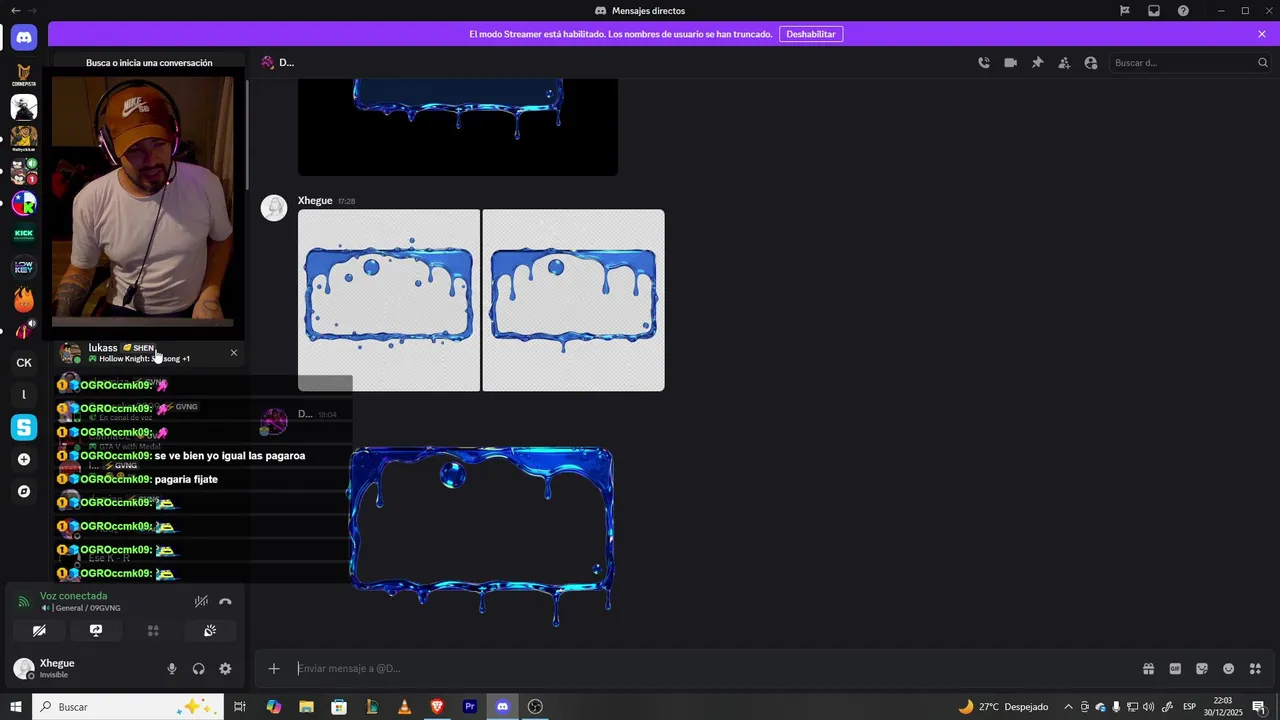Add a server with plus icon
Image resolution: width=1280 pixels, height=720 pixels.
[x=24, y=459]
